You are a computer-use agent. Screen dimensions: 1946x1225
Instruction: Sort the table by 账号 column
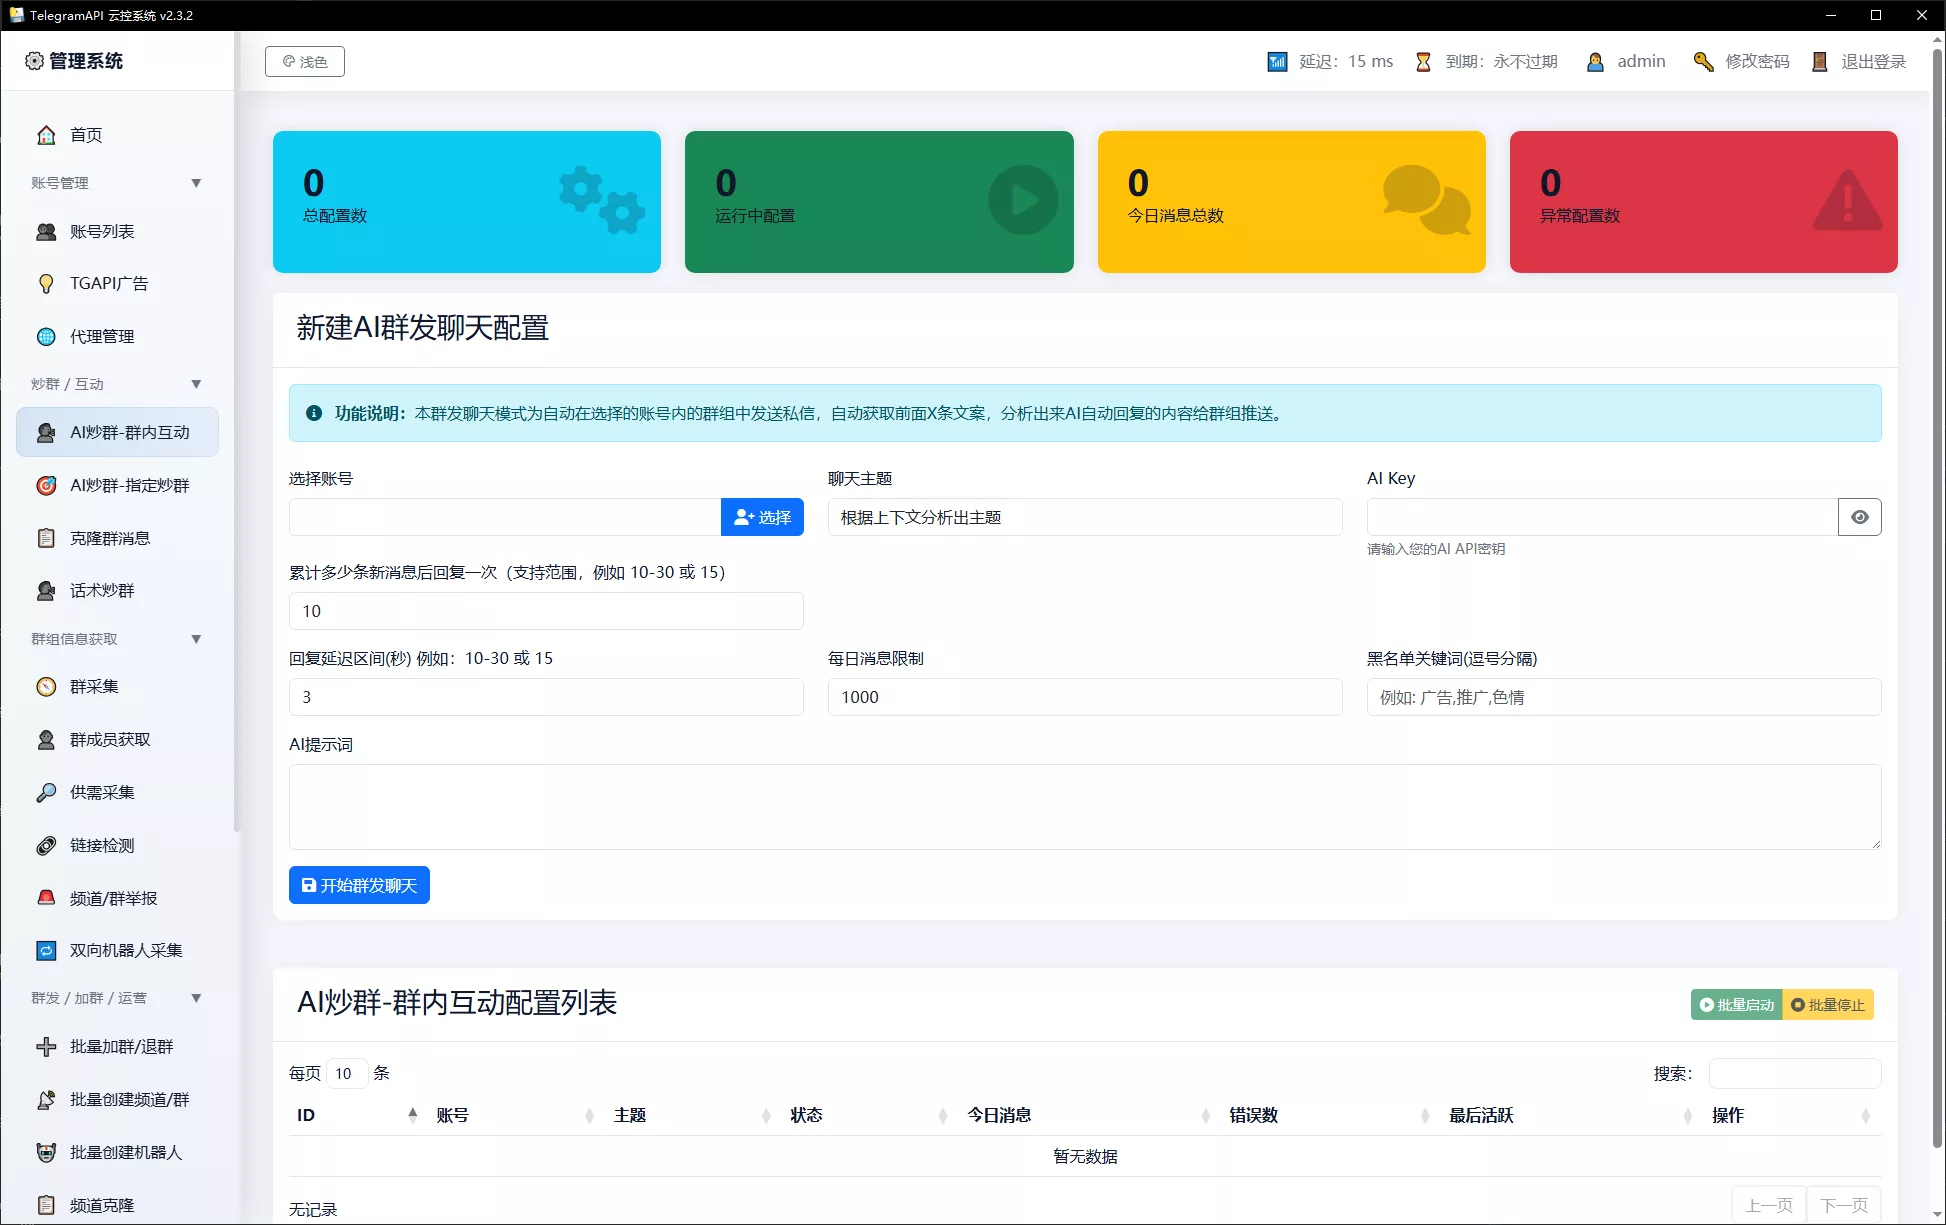[x=516, y=1115]
